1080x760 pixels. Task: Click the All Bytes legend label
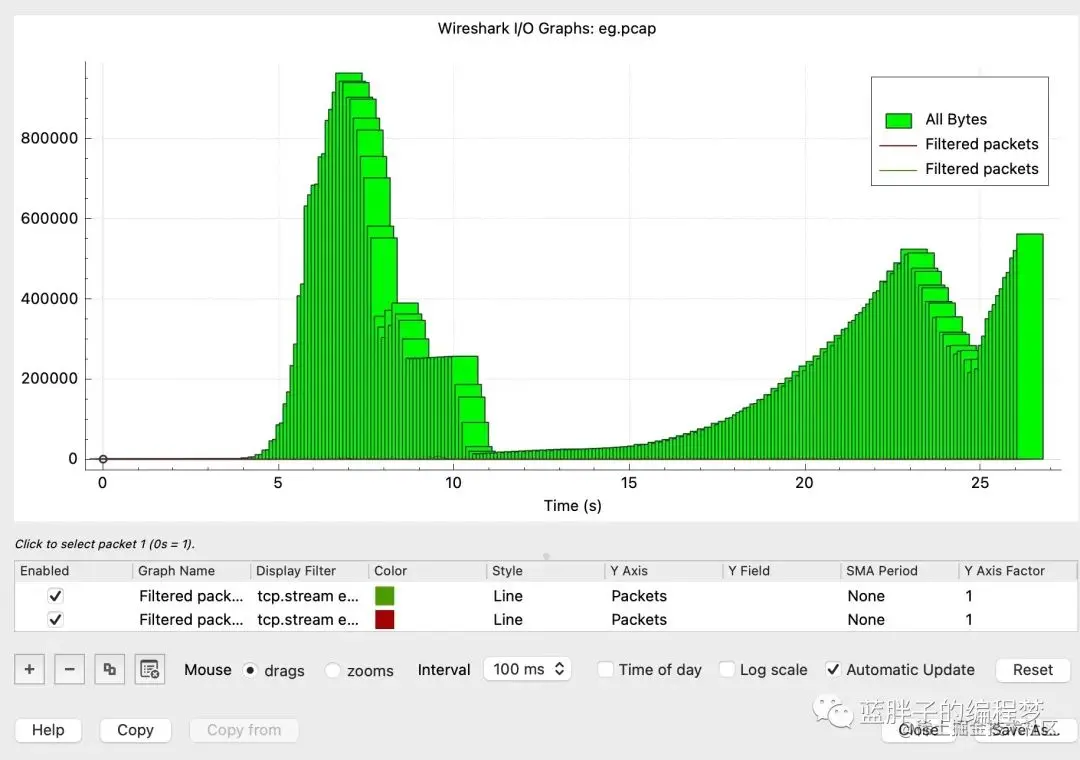956,119
